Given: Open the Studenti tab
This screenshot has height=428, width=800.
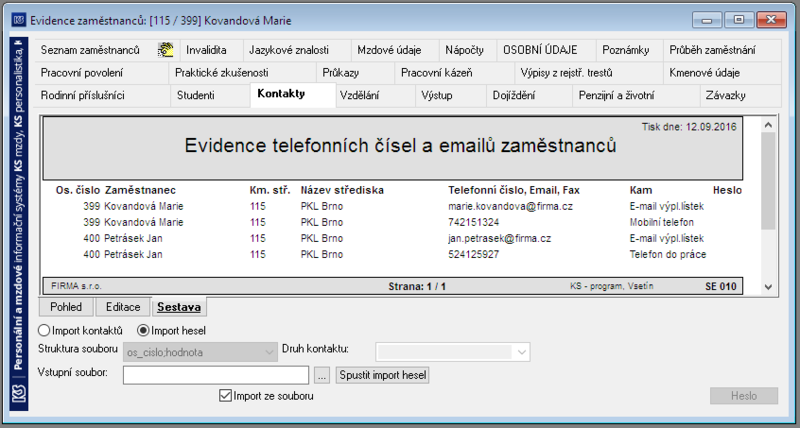Looking at the screenshot, I should pos(210,95).
